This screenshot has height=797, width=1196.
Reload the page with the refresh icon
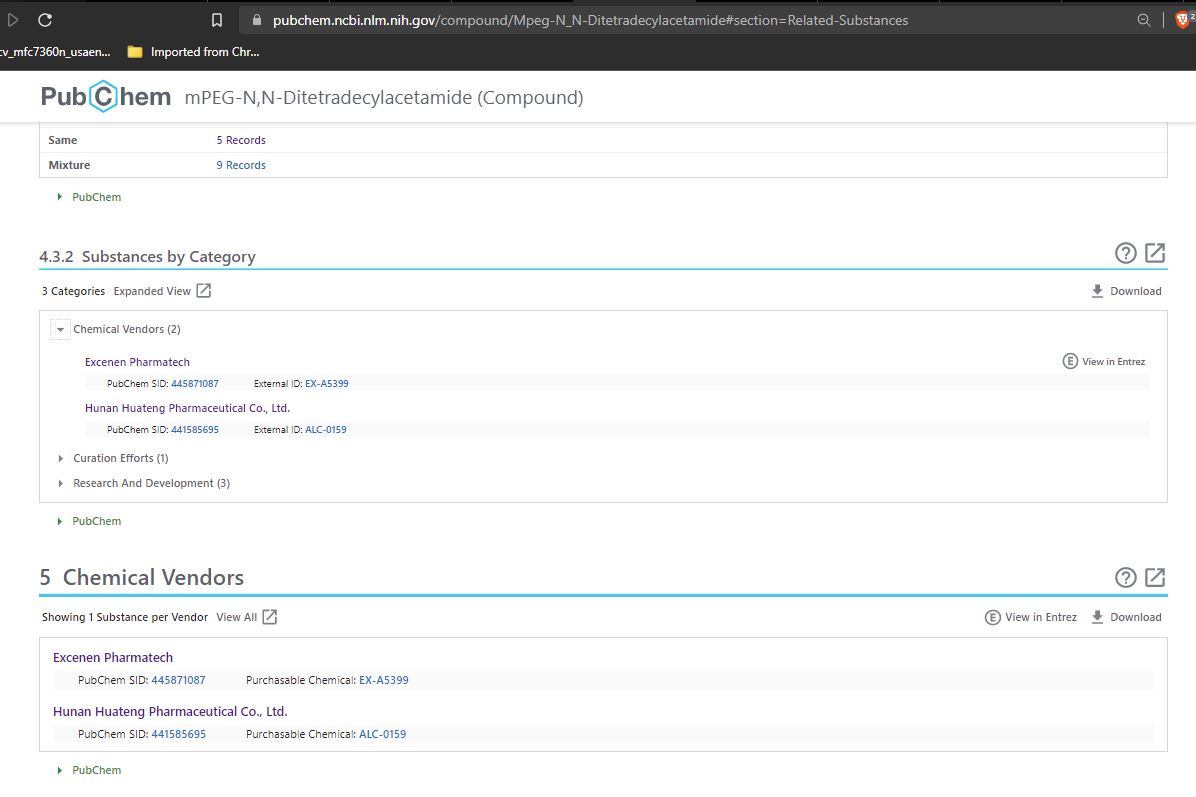pos(45,20)
